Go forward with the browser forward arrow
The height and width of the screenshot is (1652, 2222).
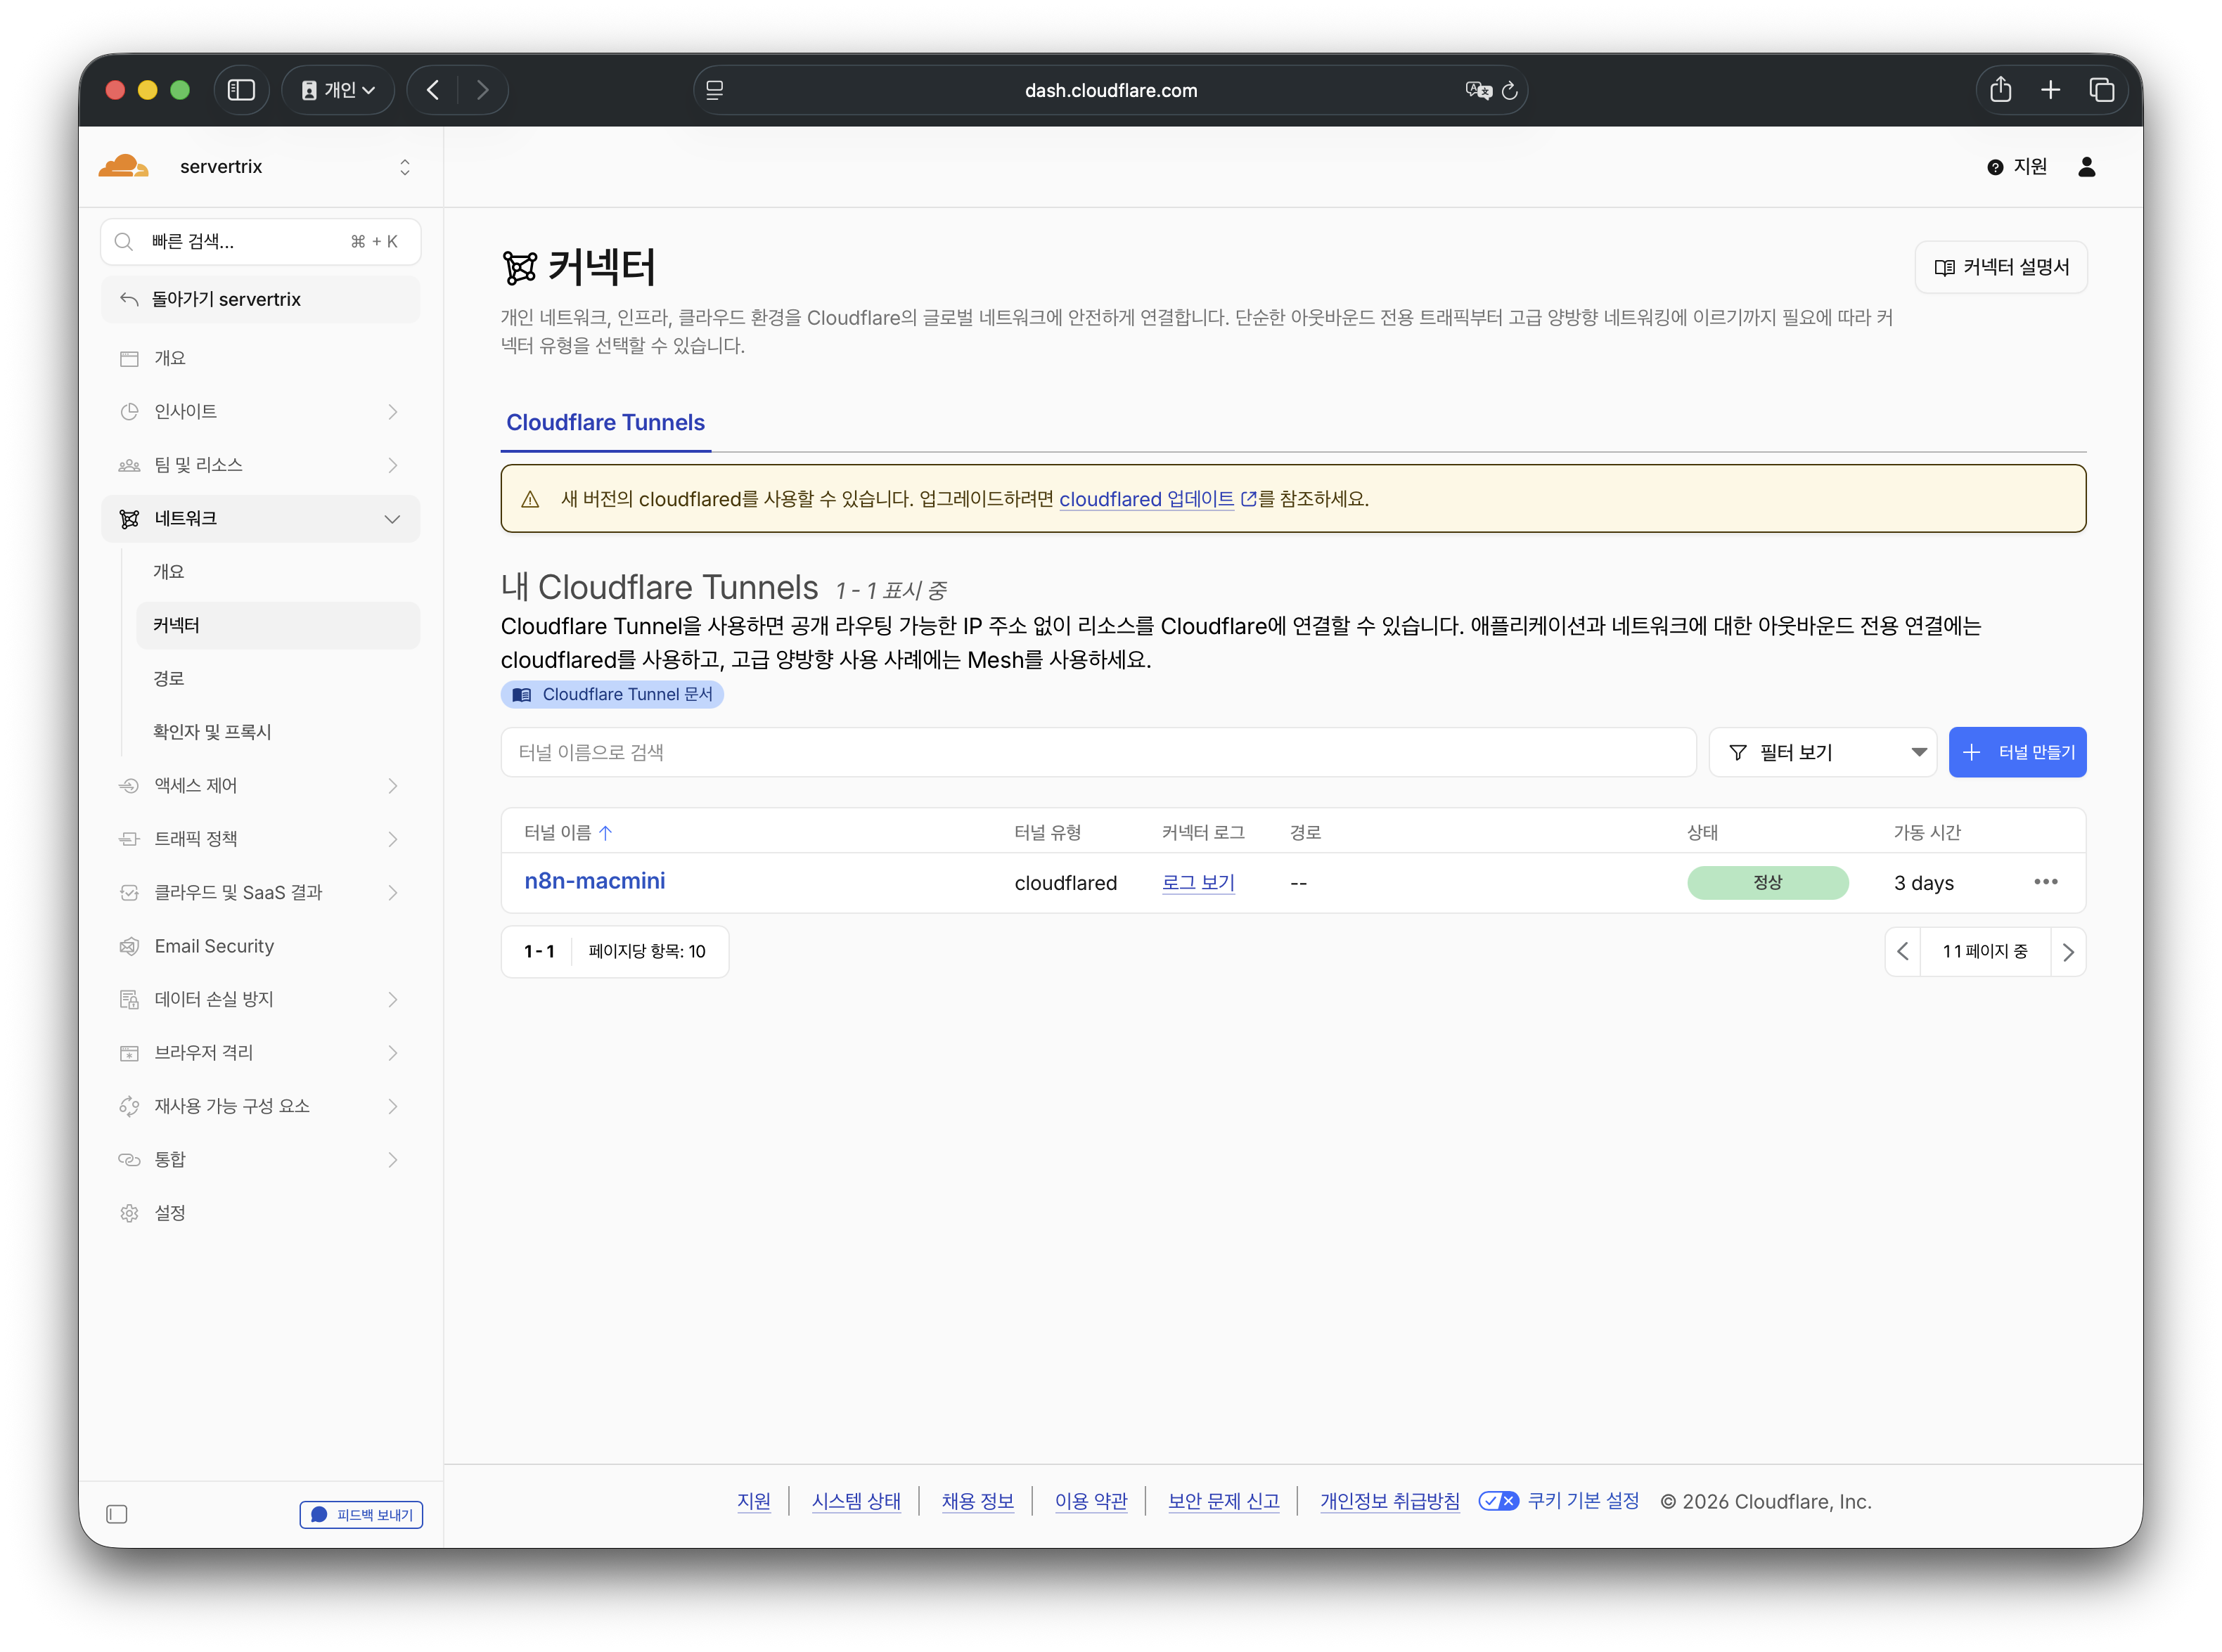coord(483,90)
